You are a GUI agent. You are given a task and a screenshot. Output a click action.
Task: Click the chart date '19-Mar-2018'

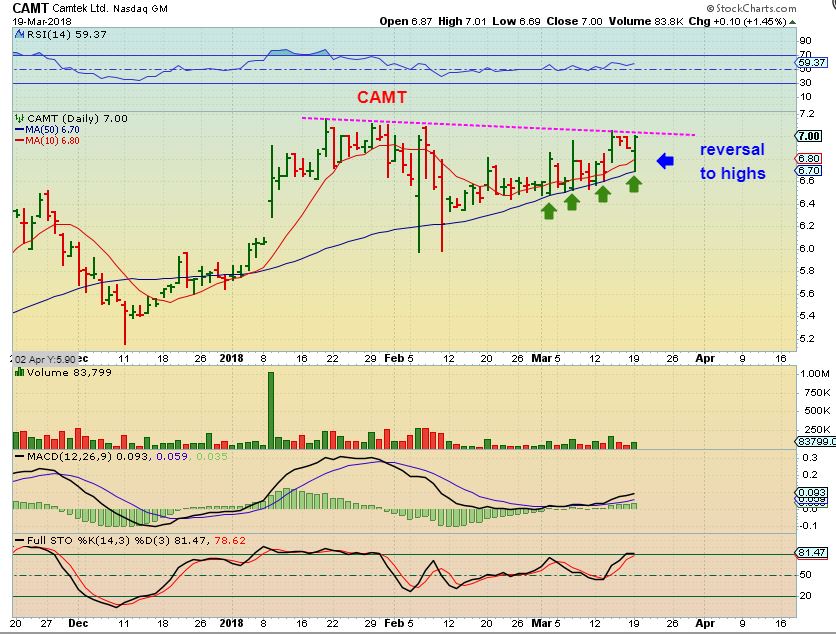[42, 22]
